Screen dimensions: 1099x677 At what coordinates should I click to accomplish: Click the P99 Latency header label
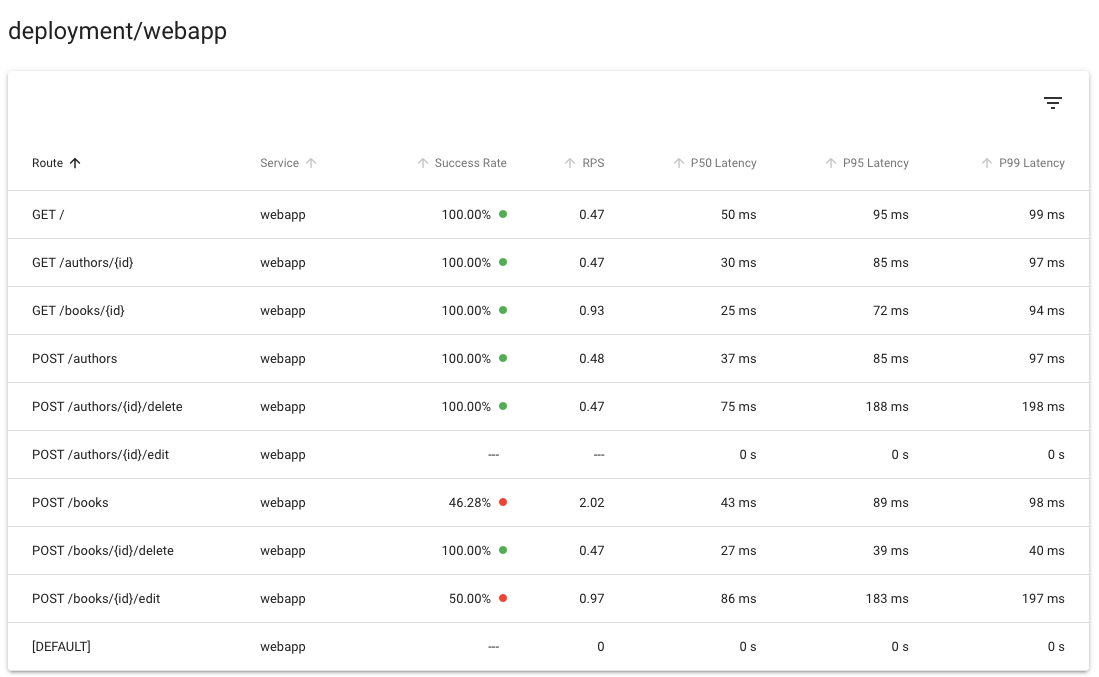click(1032, 163)
